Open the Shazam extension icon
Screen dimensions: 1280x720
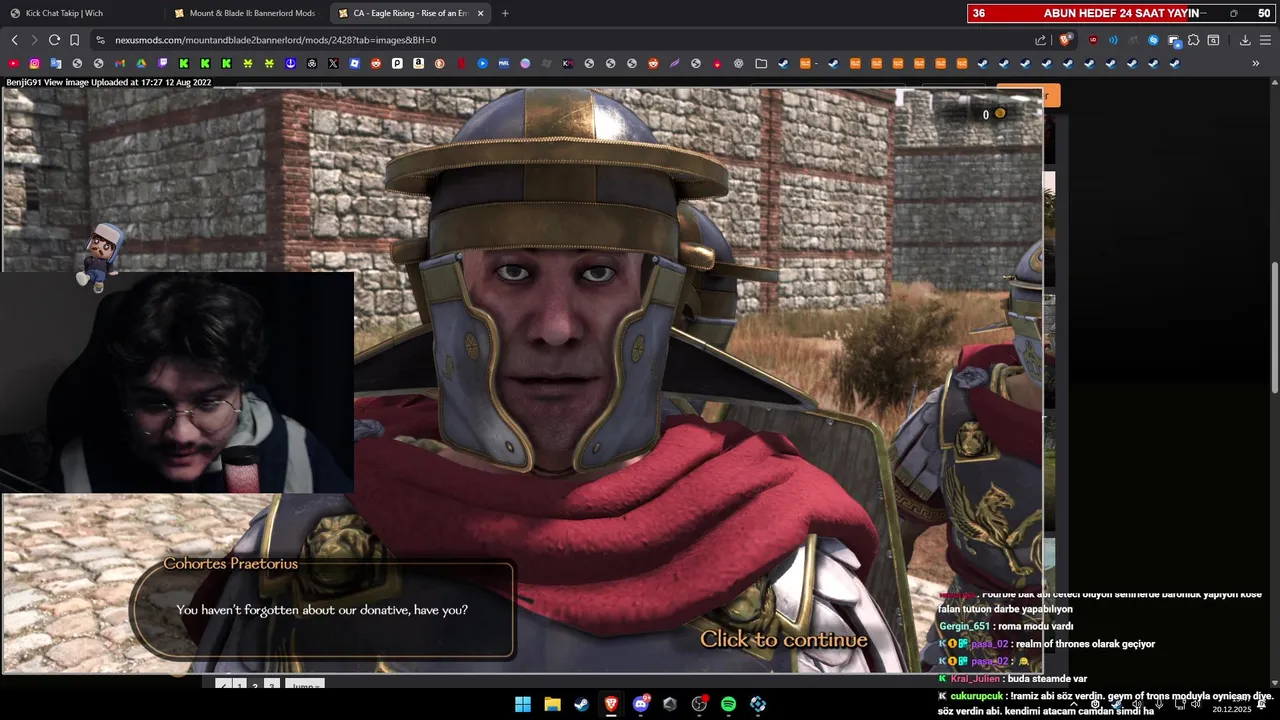(1153, 40)
